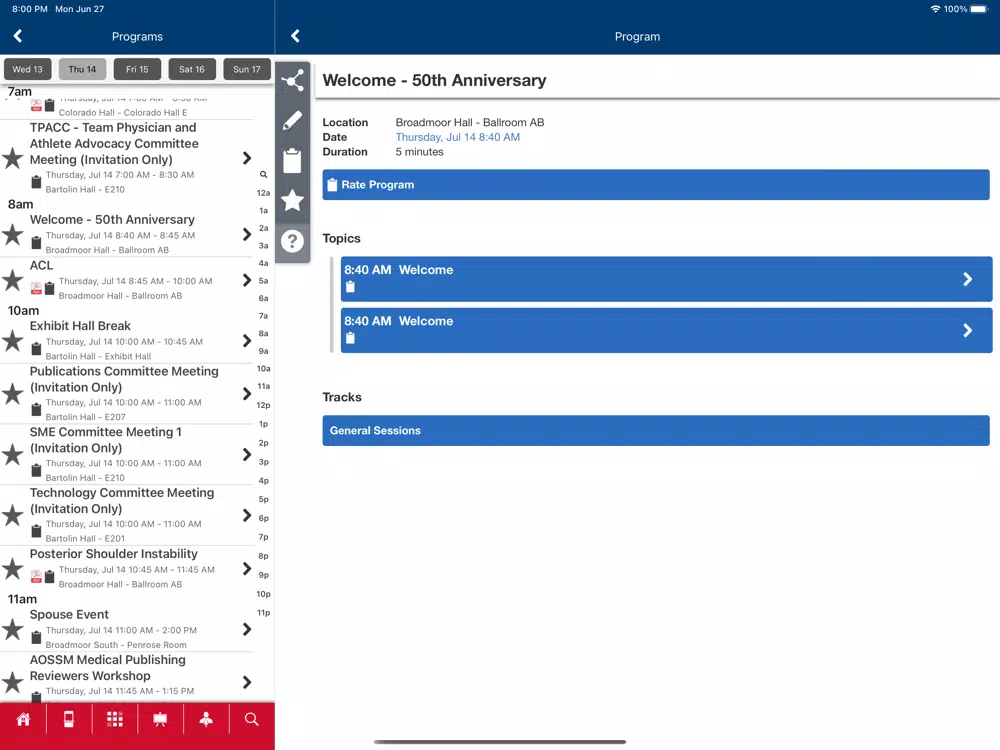The width and height of the screenshot is (1000, 750).
Task: Select the Thu 14 day tab
Action: pyautogui.click(x=82, y=69)
